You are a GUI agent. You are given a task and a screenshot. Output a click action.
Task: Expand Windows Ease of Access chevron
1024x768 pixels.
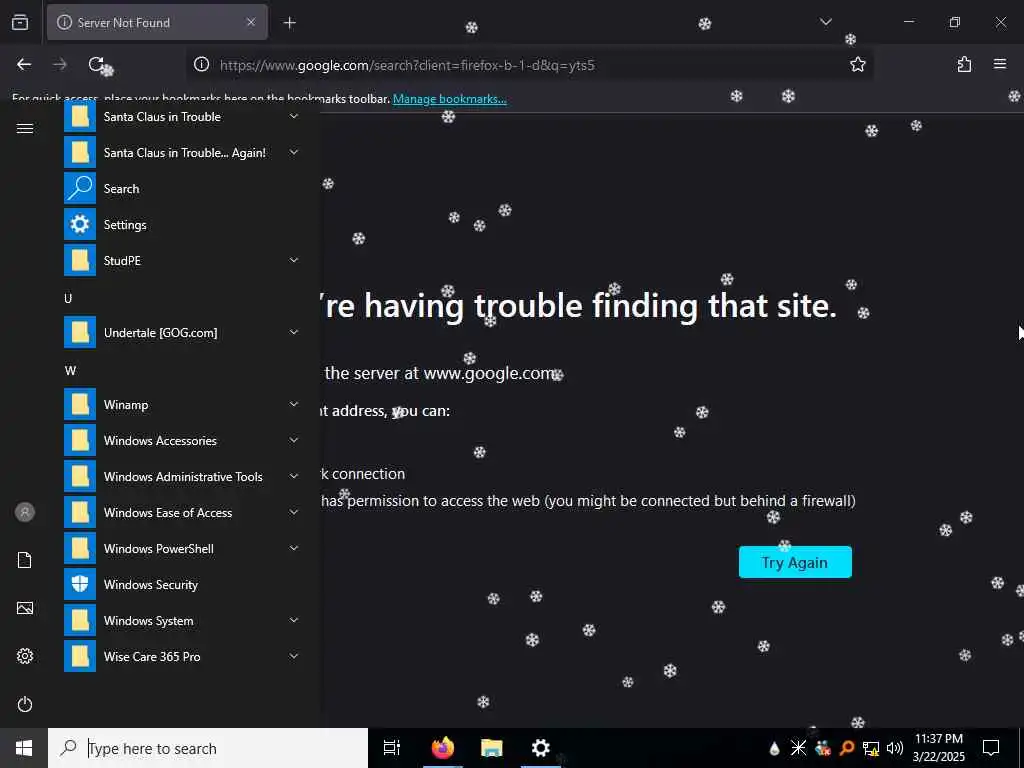pyautogui.click(x=294, y=512)
